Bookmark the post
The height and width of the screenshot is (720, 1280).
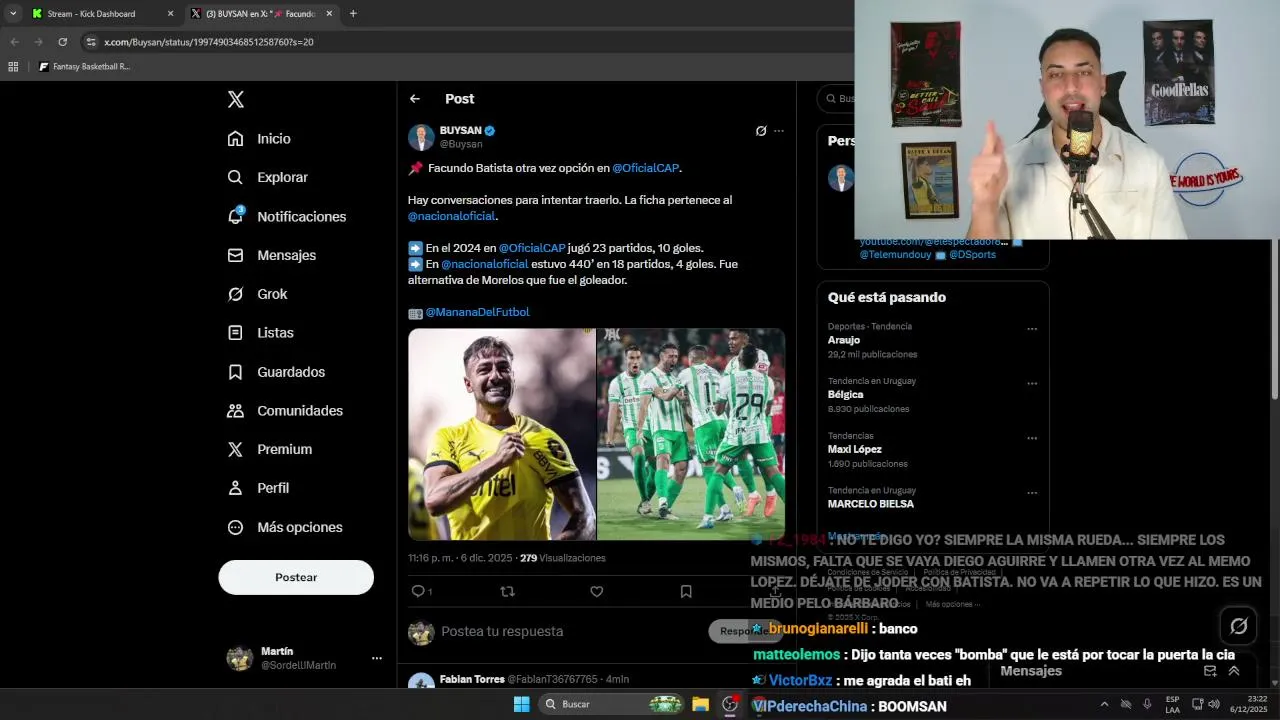(x=686, y=591)
